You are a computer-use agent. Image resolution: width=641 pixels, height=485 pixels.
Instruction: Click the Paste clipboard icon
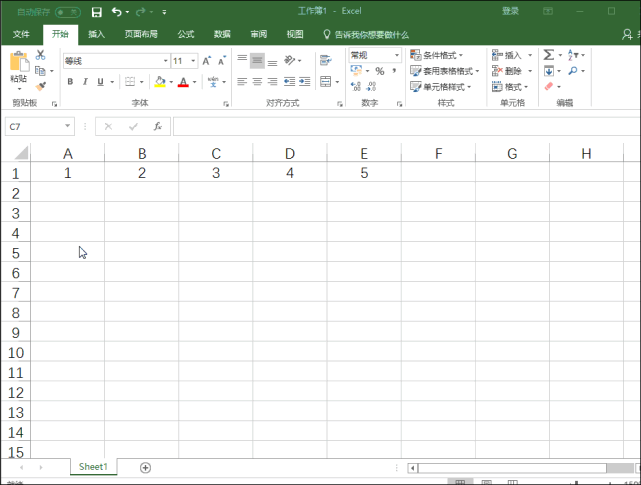tap(19, 62)
